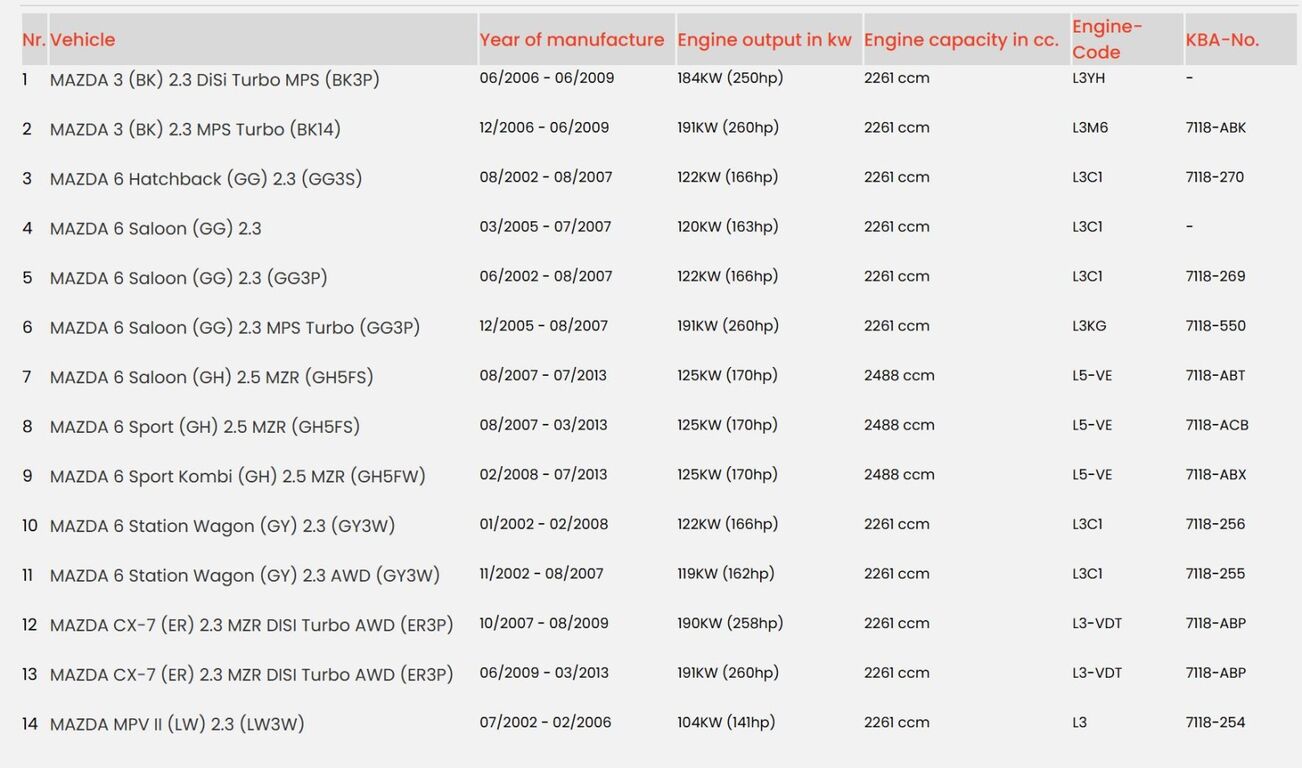
Task: Click MAZDA 6 Saloon (GG) 2.3 MPS Turbo
Action: point(235,328)
